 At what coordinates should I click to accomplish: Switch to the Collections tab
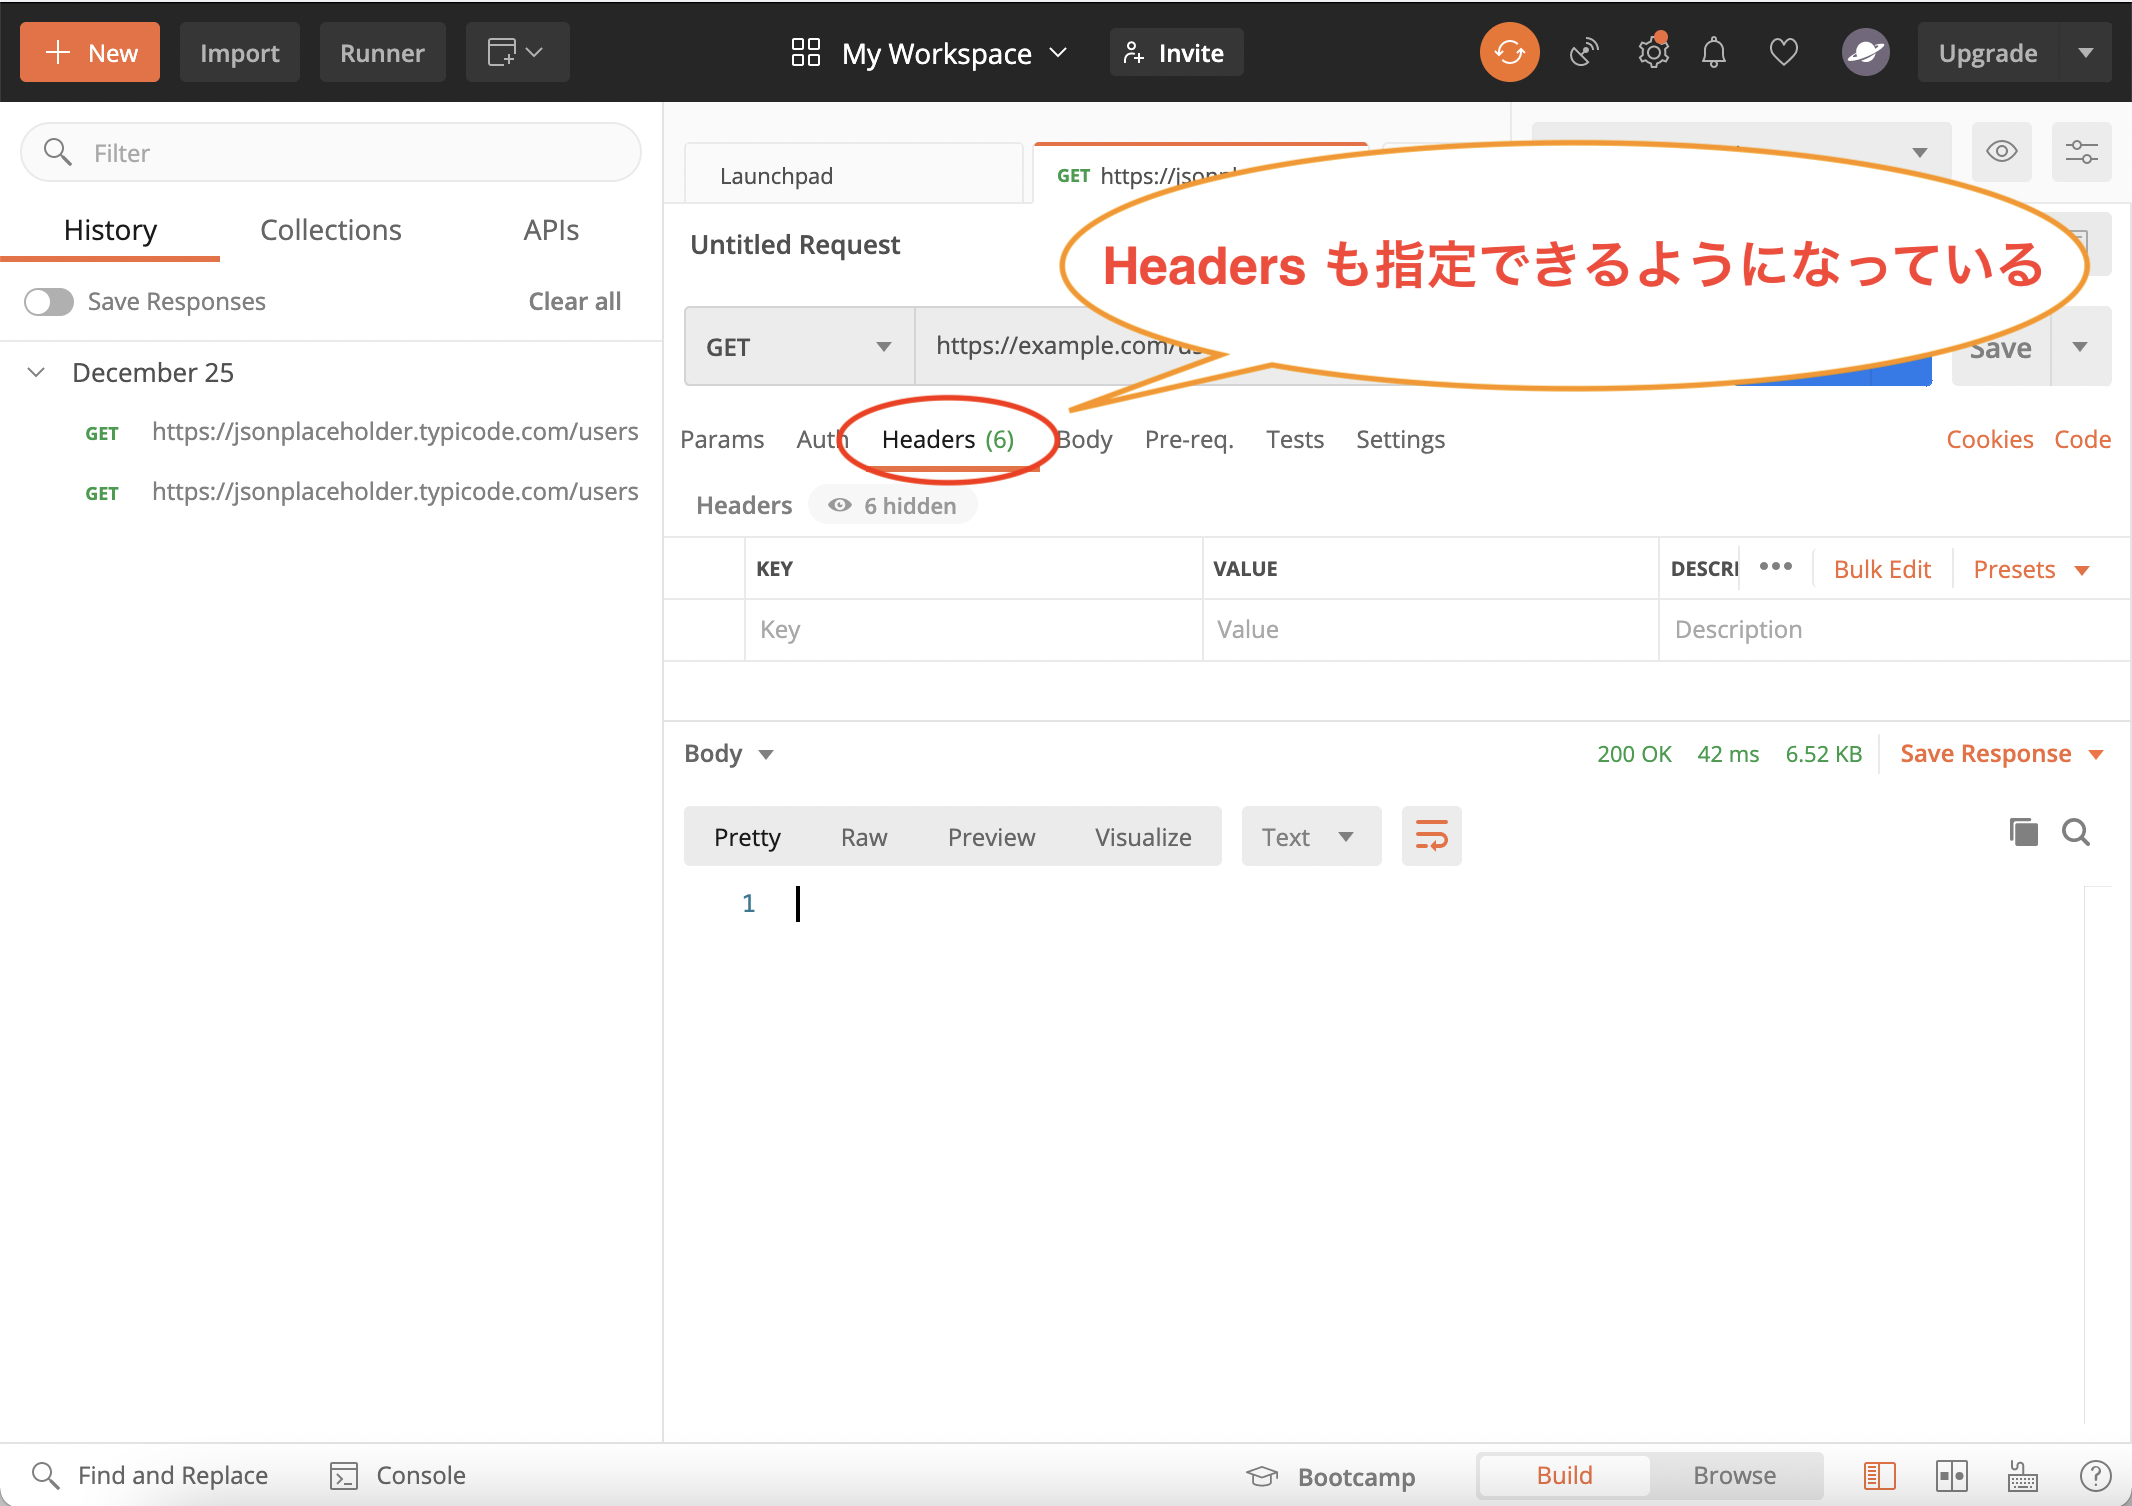pos(331,229)
